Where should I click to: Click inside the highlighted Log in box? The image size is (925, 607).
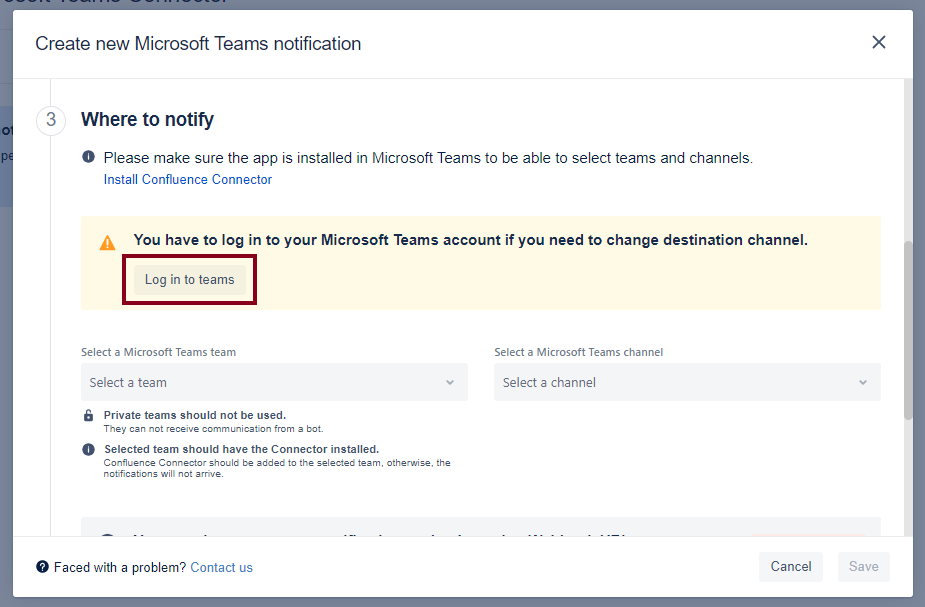pyautogui.click(x=188, y=280)
